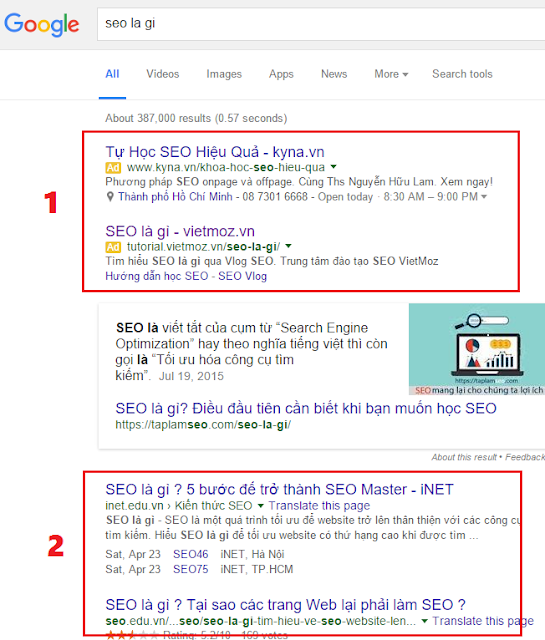Expand dropdown arrow next to seo.edu.vn URL
This screenshot has height=640, width=545.
pos(425,621)
